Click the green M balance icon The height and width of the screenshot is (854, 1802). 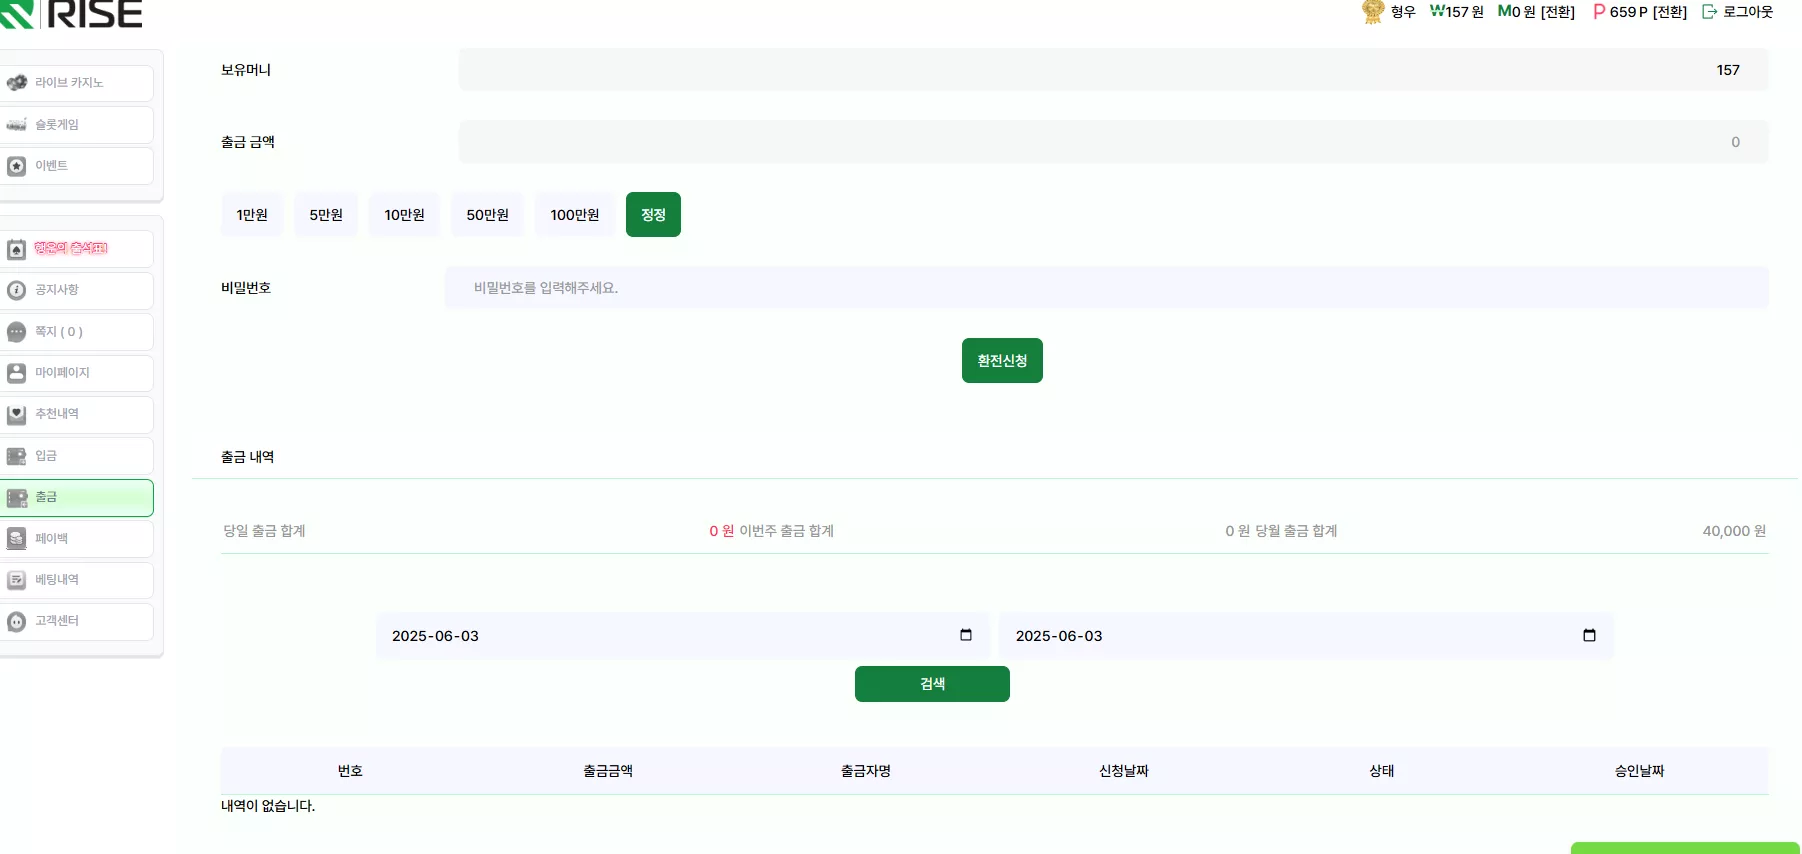click(x=1504, y=11)
